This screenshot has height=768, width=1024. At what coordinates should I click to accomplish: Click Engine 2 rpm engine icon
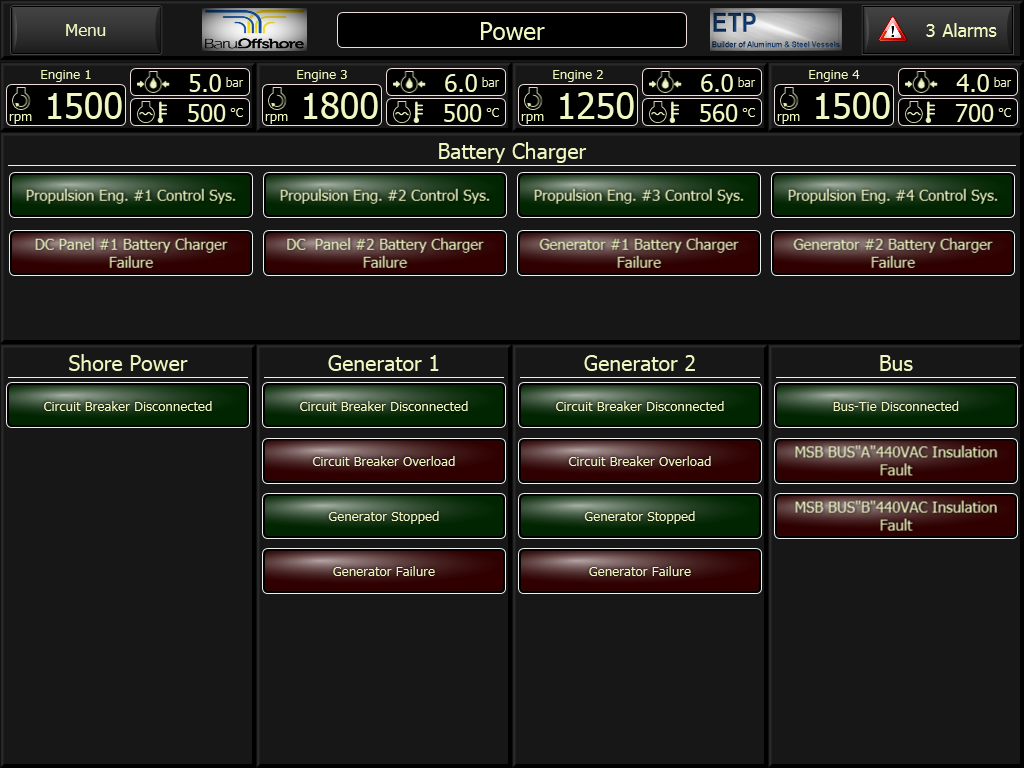pyautogui.click(x=533, y=99)
